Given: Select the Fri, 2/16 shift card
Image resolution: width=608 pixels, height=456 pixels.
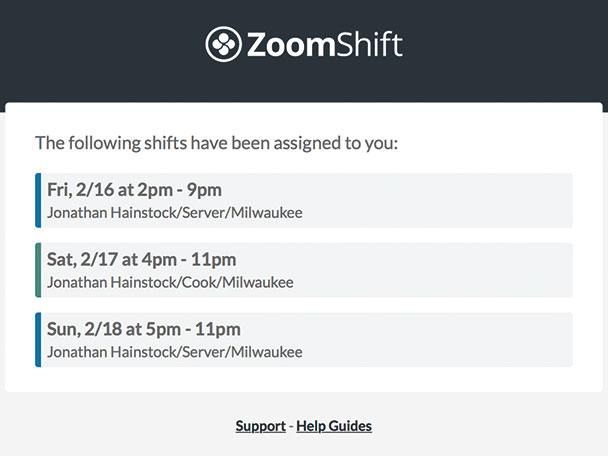Looking at the screenshot, I should 304,200.
